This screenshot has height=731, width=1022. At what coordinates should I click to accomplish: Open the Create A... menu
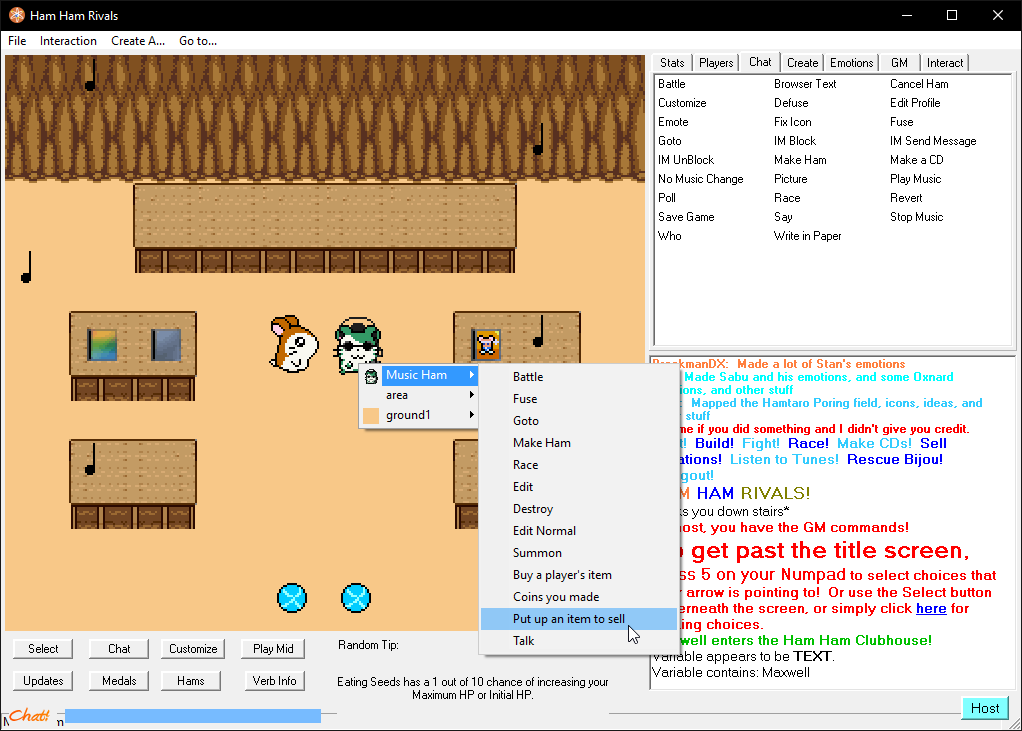click(138, 40)
